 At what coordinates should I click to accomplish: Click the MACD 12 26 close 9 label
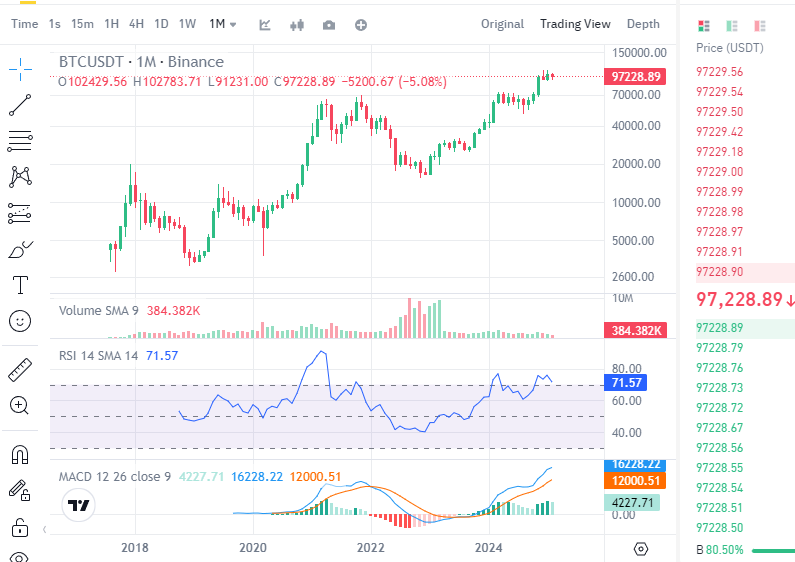(x=115, y=477)
